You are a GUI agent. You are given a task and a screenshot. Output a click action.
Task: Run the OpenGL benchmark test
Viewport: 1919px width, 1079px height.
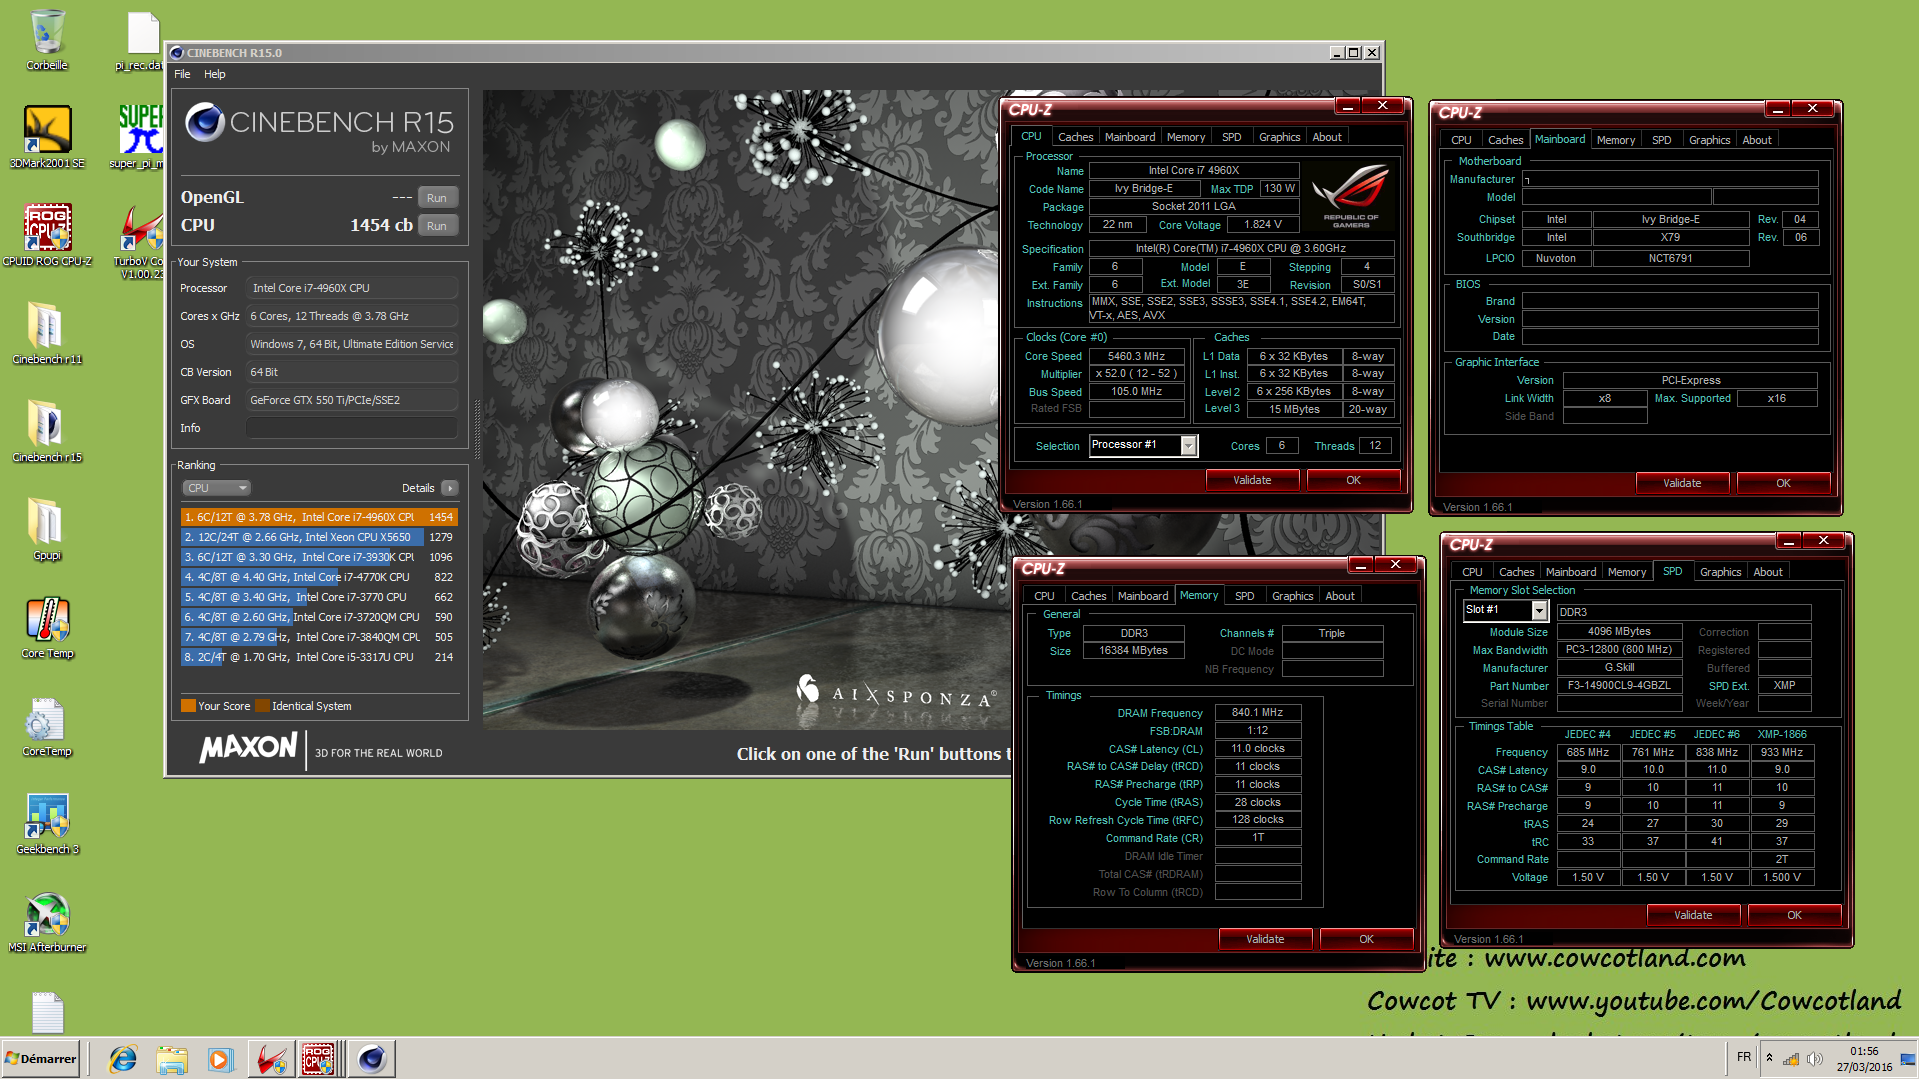pyautogui.click(x=437, y=197)
